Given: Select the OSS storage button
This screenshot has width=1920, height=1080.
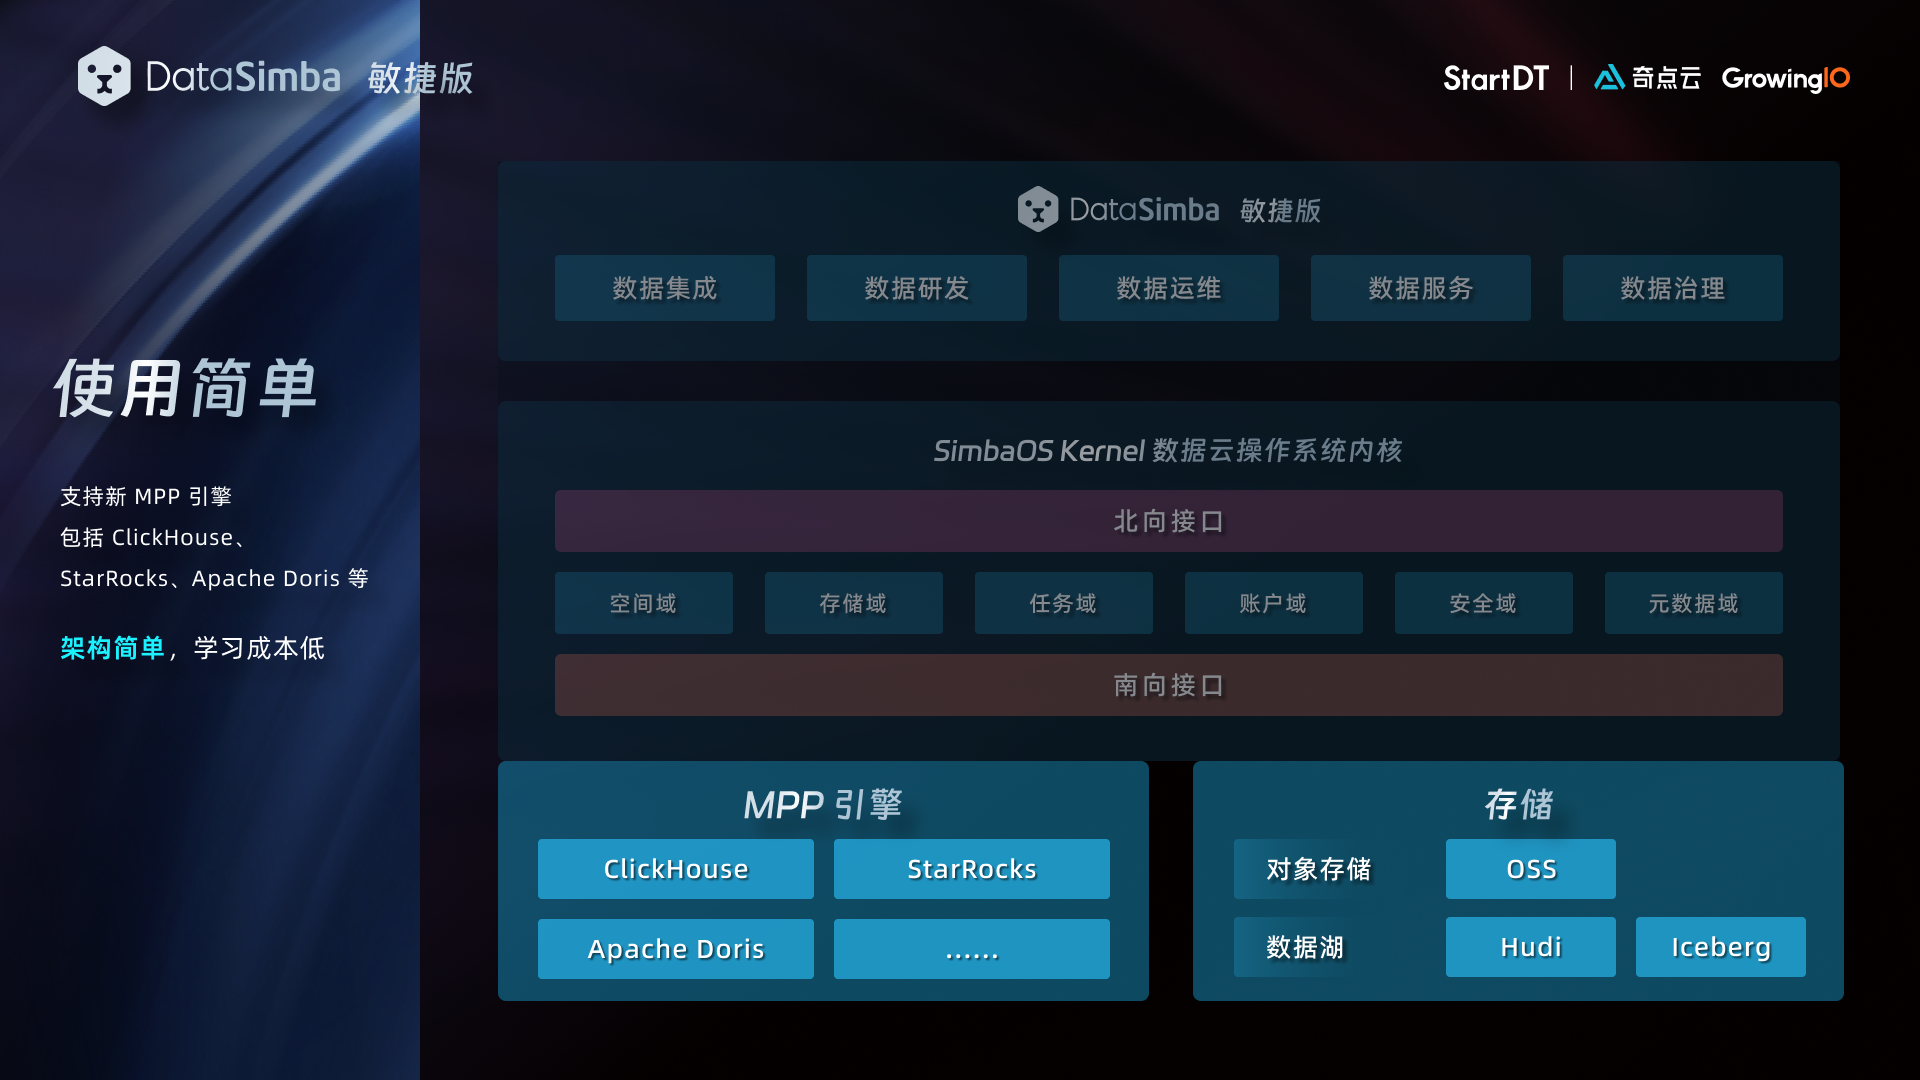Looking at the screenshot, I should pyautogui.click(x=1530, y=869).
